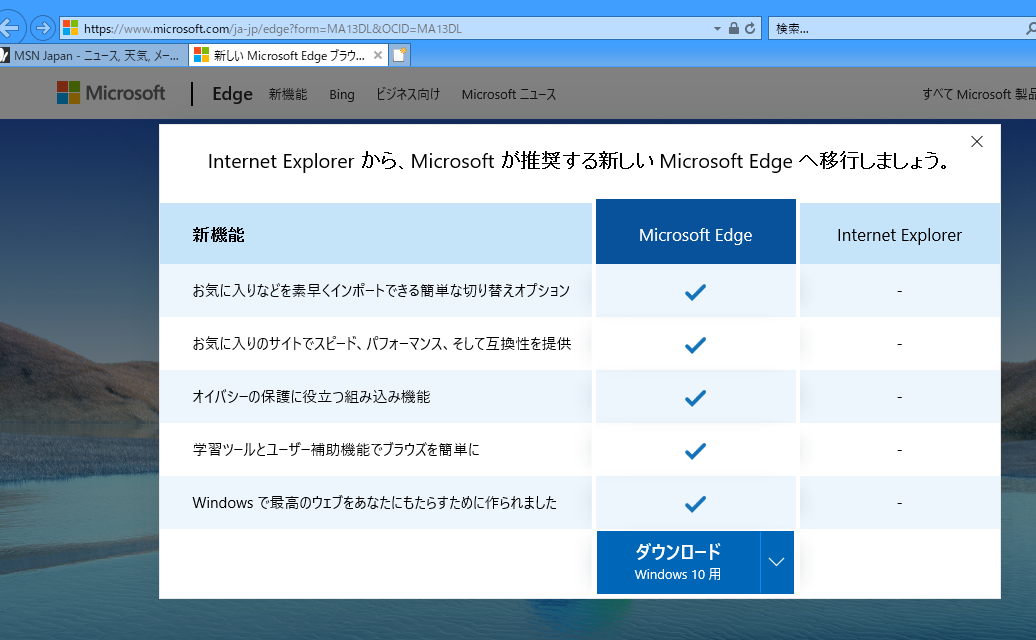Open the Microsoft ニュース nav item
The width and height of the screenshot is (1036, 640).
pyautogui.click(x=508, y=94)
